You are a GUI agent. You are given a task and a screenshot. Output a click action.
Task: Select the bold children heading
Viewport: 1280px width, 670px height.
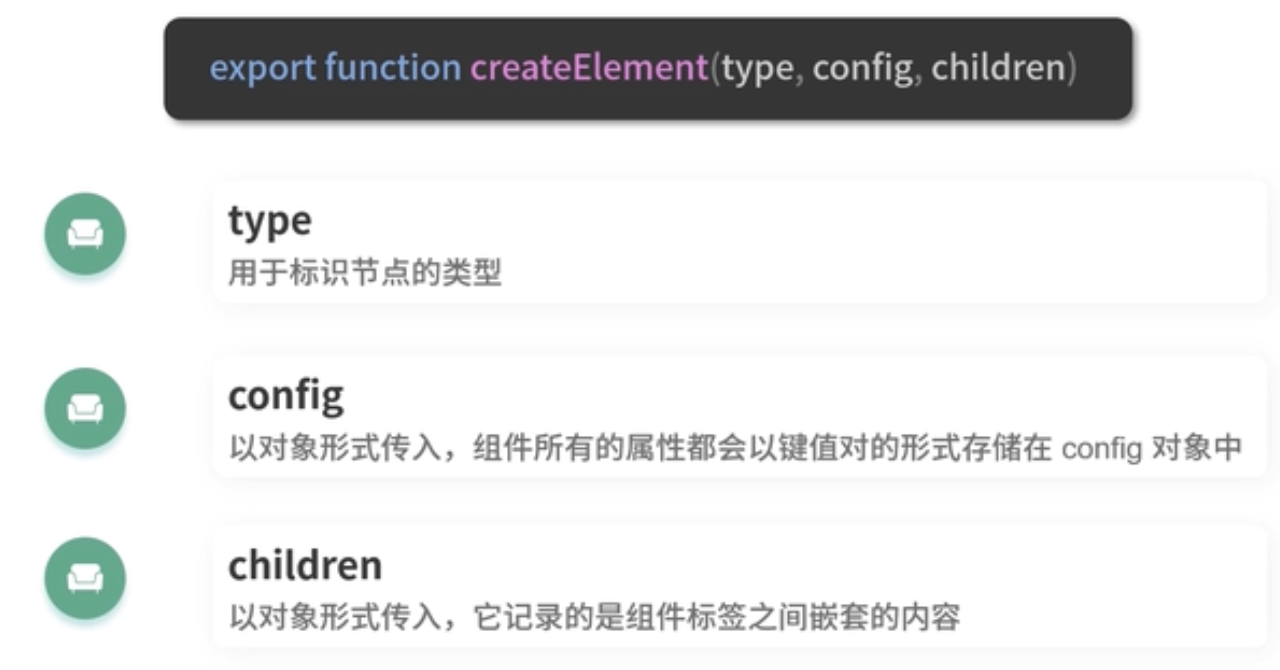305,565
